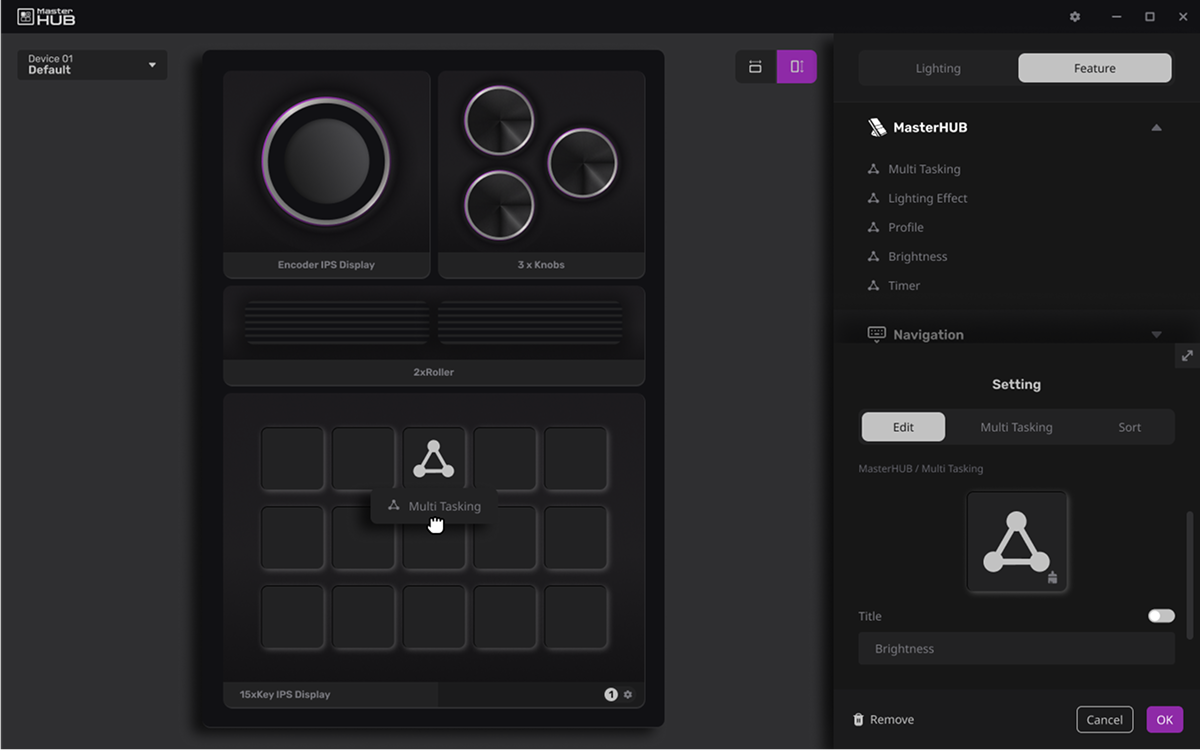
Task: Open the Device 01 Default profile dropdown
Action: [x=92, y=65]
